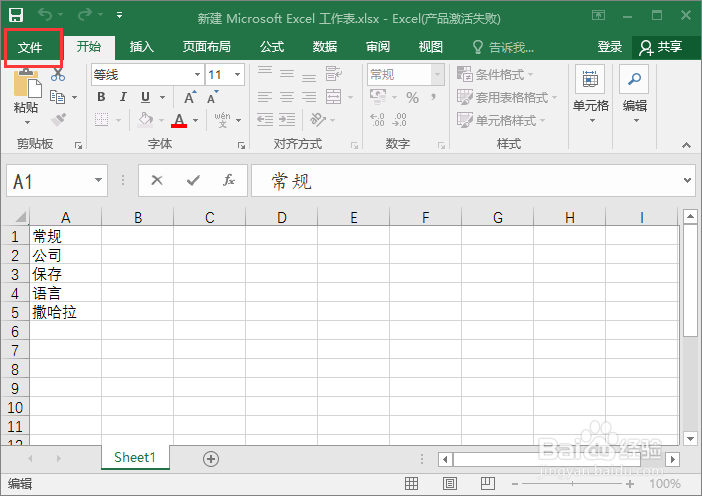702x496 pixels.
Task: Click the Undo arrow icon
Action: click(x=45, y=15)
